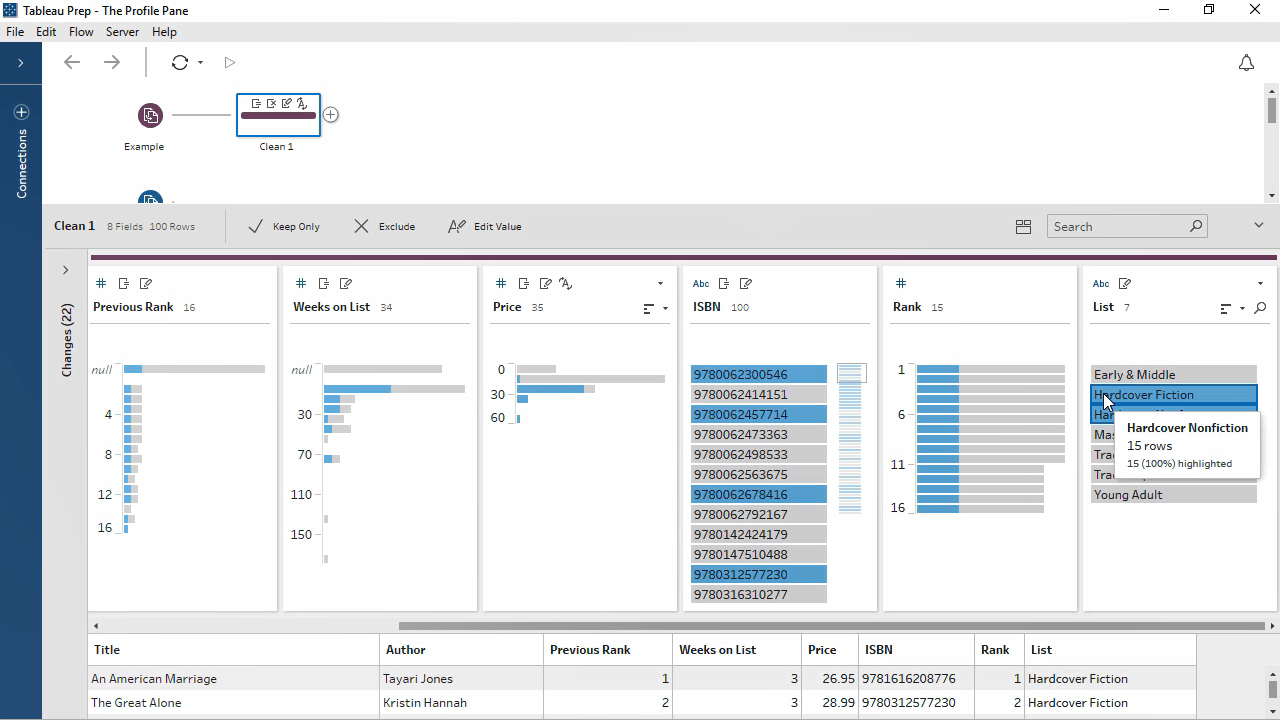The image size is (1280, 720).
Task: Click the Exclude button
Action: (x=384, y=227)
